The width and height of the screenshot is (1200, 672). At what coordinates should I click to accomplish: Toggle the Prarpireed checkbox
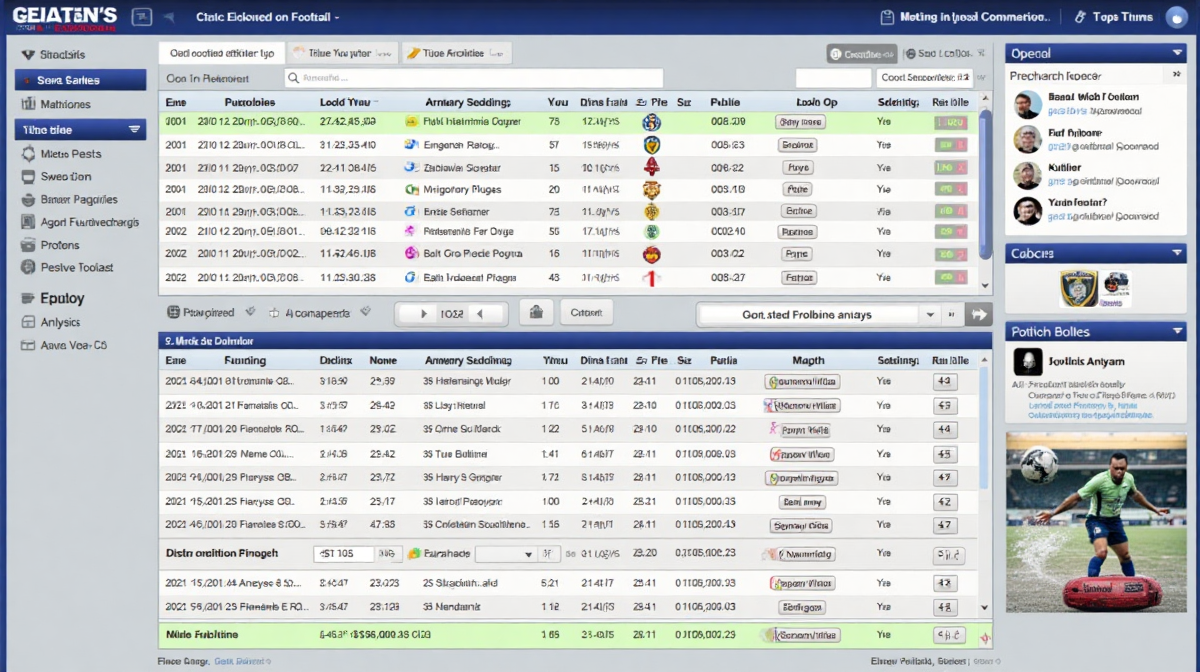click(x=173, y=313)
